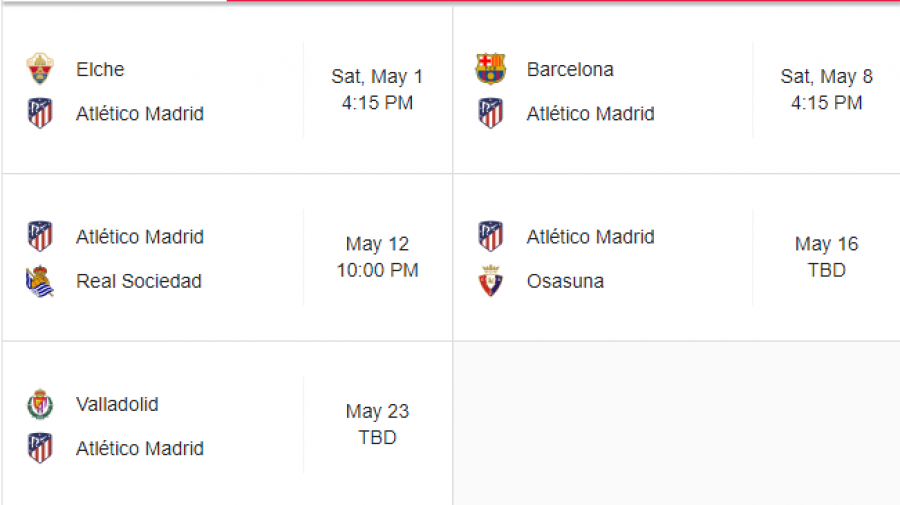Select the May 12 10:00 PM fixture

(377, 257)
